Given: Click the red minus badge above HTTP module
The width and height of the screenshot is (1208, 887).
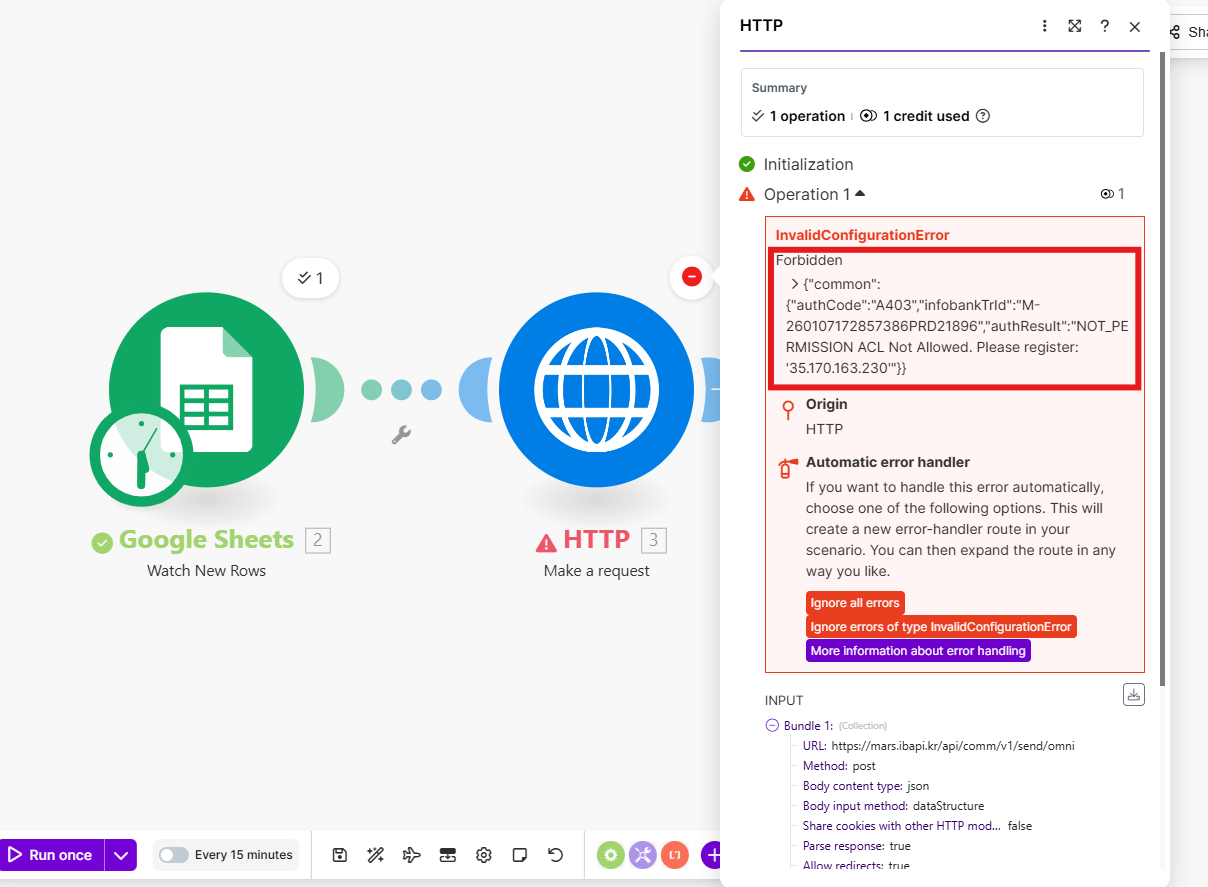Looking at the screenshot, I should (x=692, y=277).
